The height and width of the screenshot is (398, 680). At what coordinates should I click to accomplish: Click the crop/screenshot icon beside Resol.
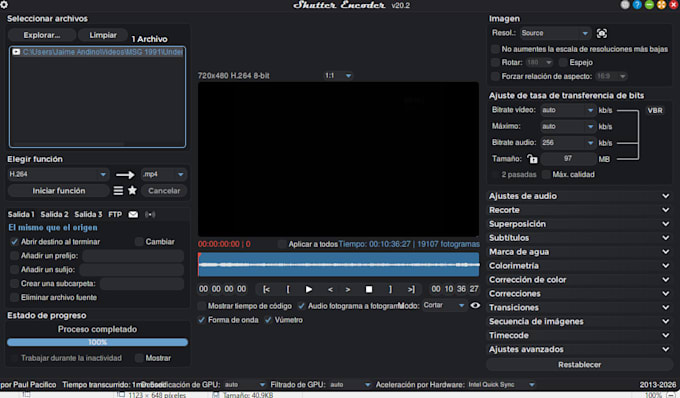click(602, 33)
